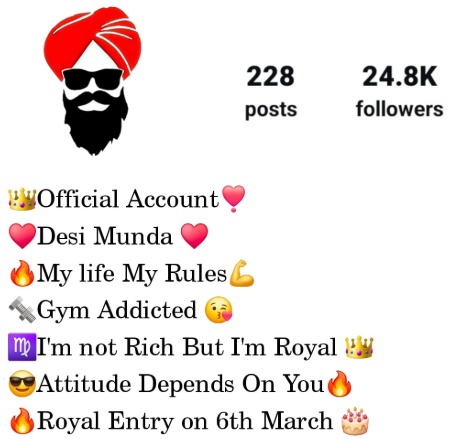Click the crown emoji after Royal
457x439 pixels.
tap(359, 347)
